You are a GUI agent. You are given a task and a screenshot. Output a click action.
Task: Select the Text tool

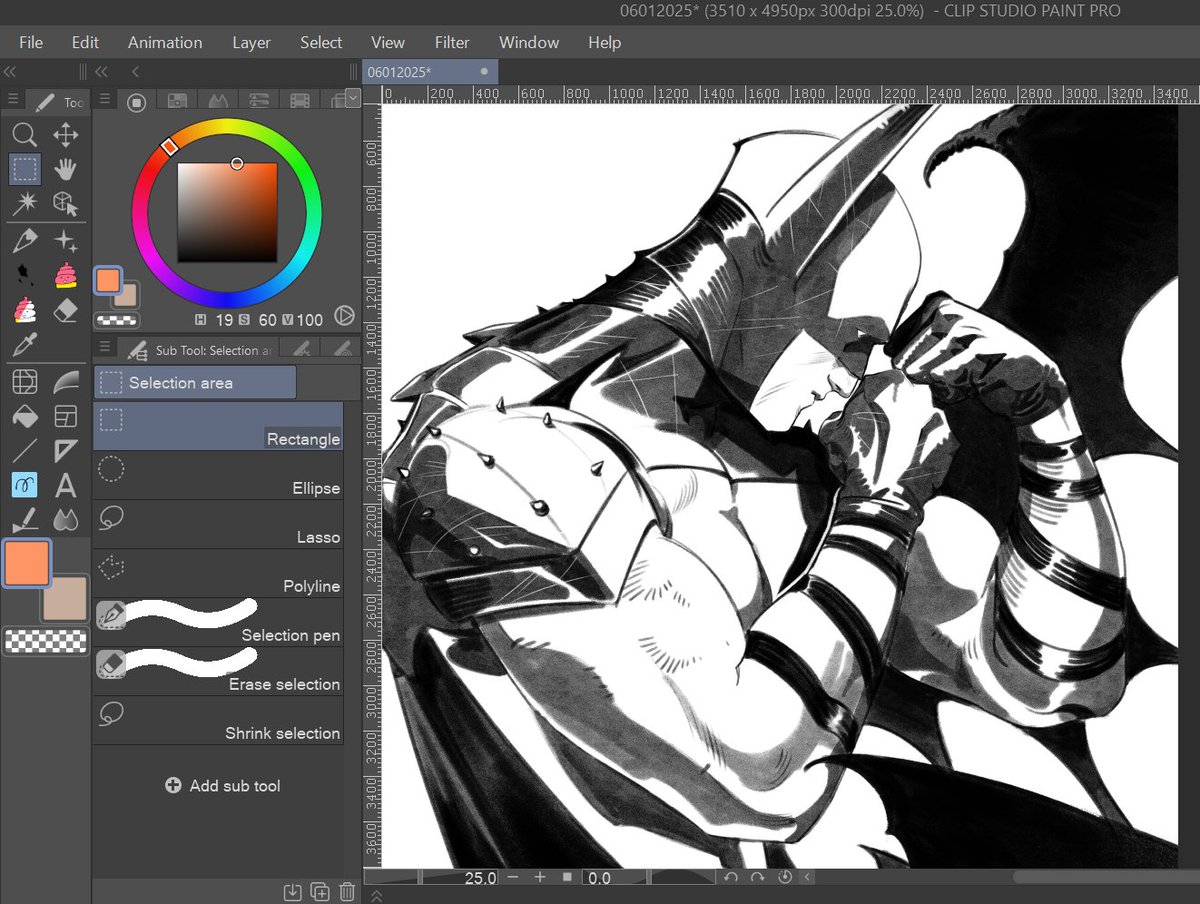pos(66,486)
